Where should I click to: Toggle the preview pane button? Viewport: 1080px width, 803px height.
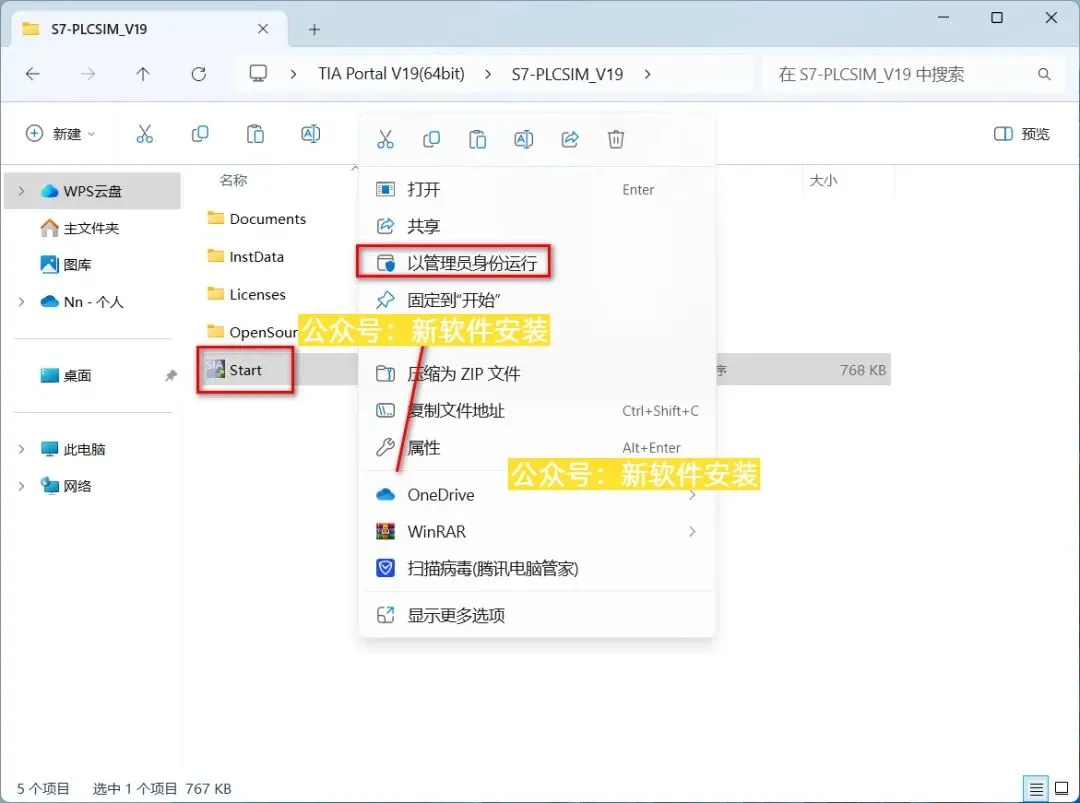click(1021, 134)
